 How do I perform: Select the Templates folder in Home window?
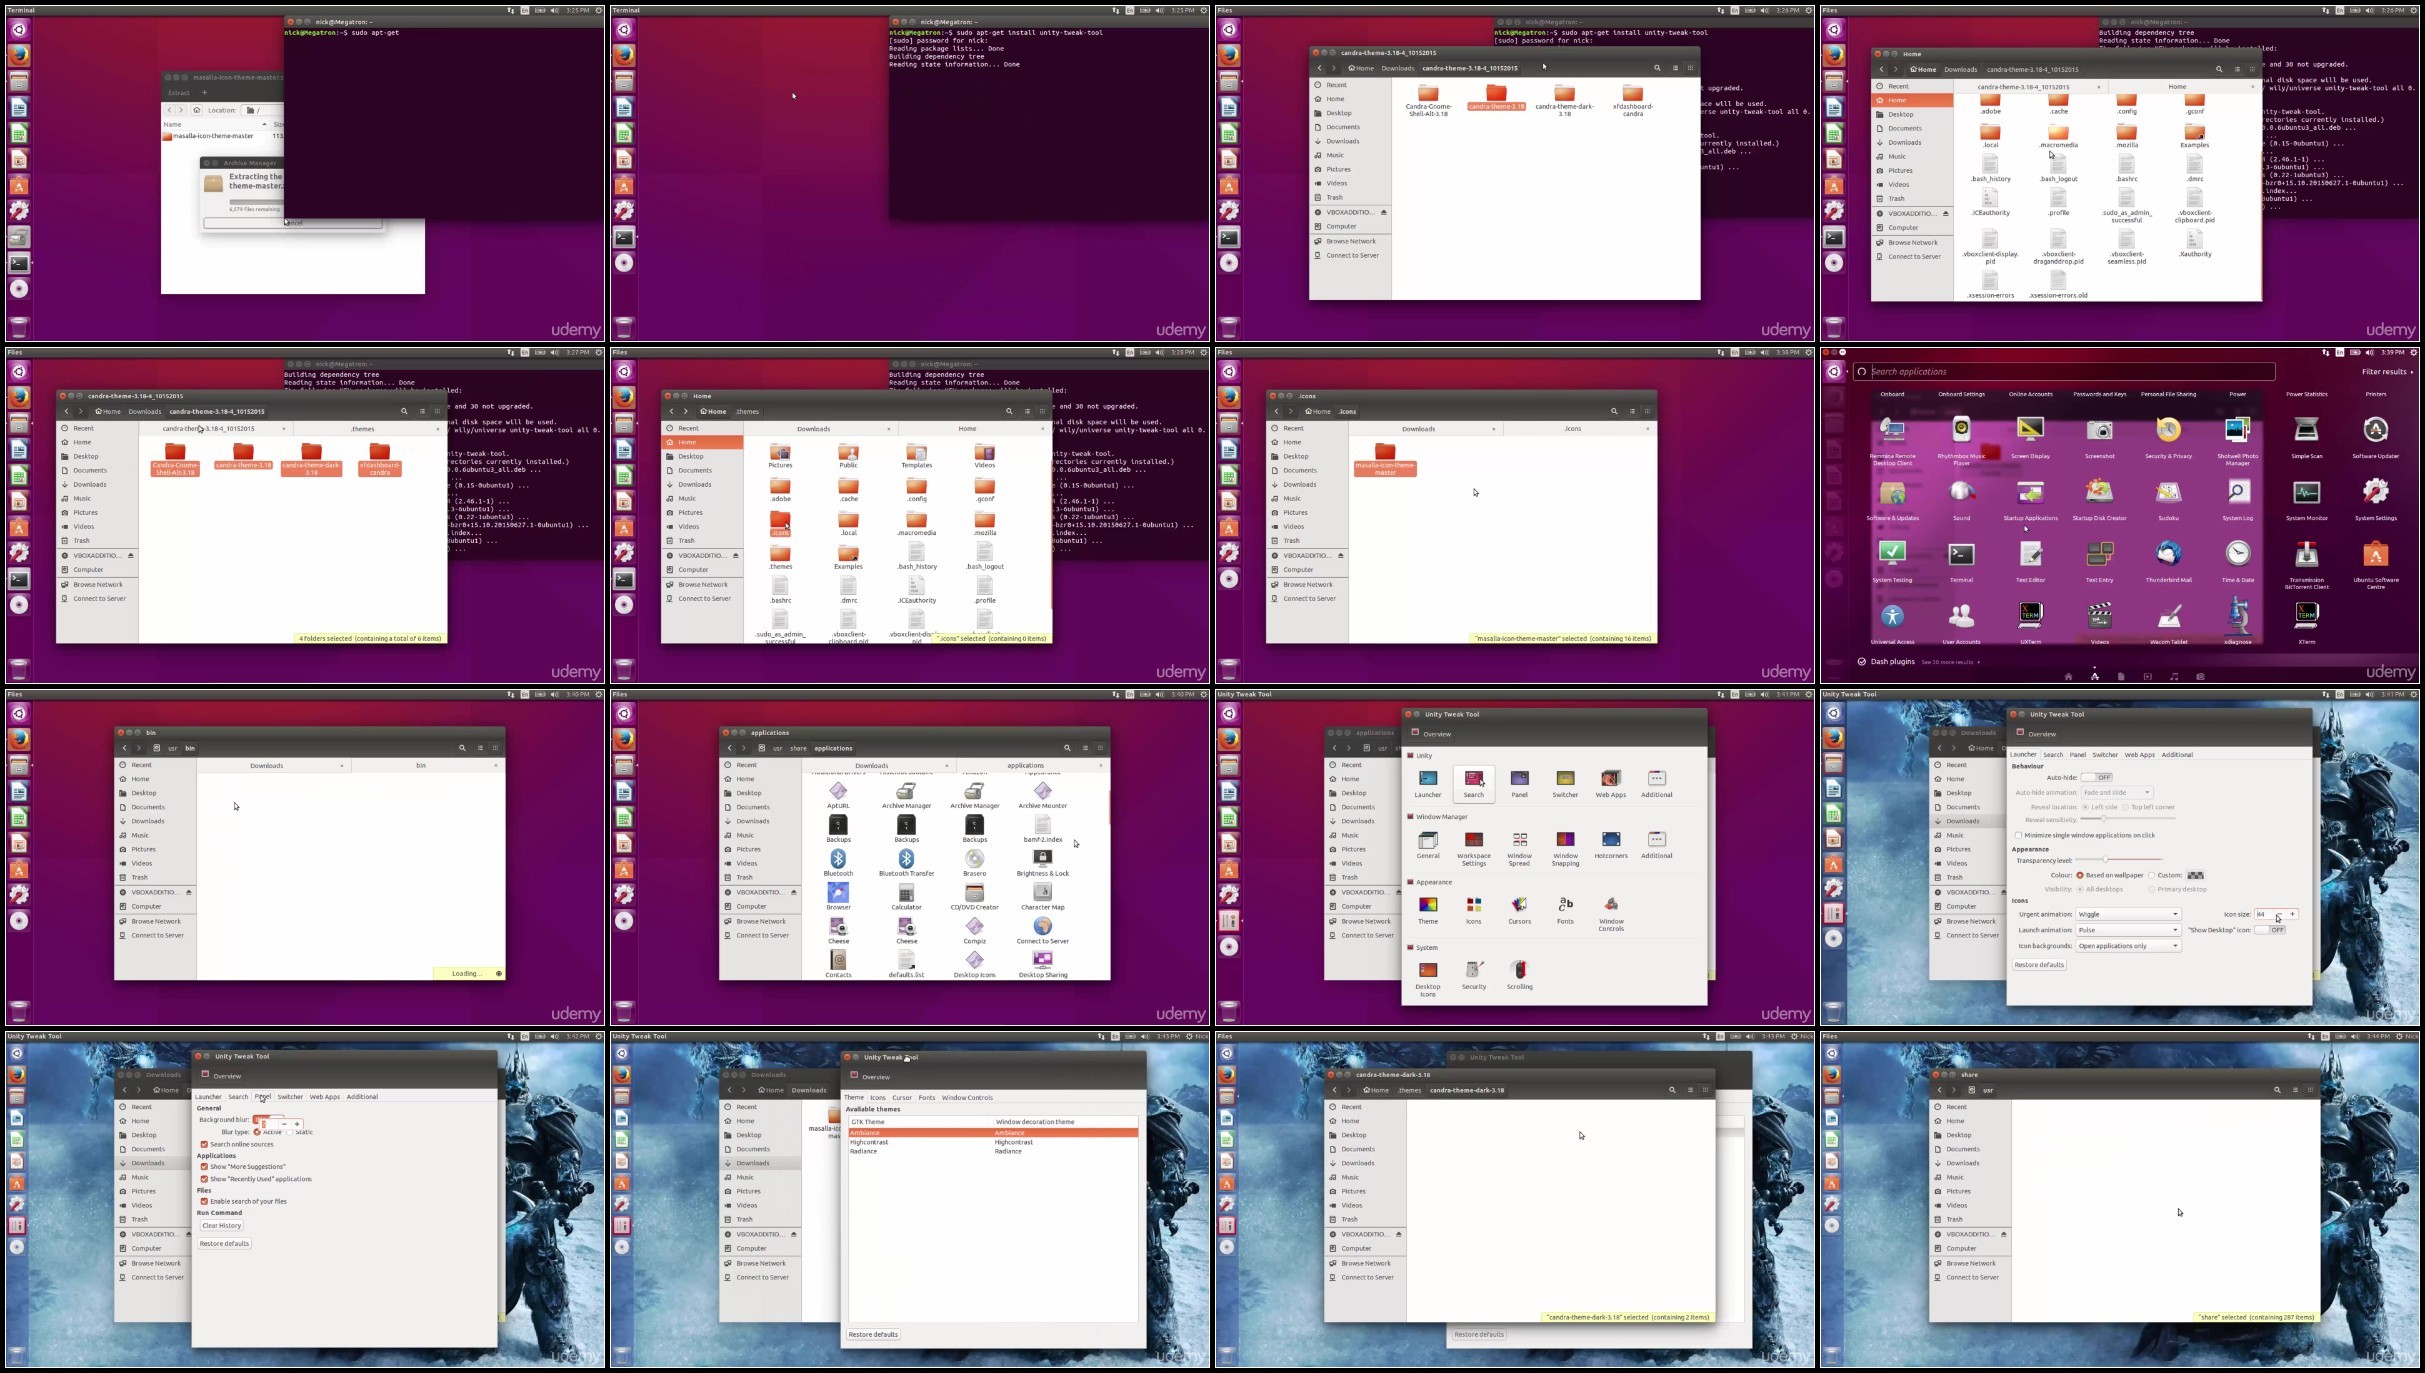point(916,457)
